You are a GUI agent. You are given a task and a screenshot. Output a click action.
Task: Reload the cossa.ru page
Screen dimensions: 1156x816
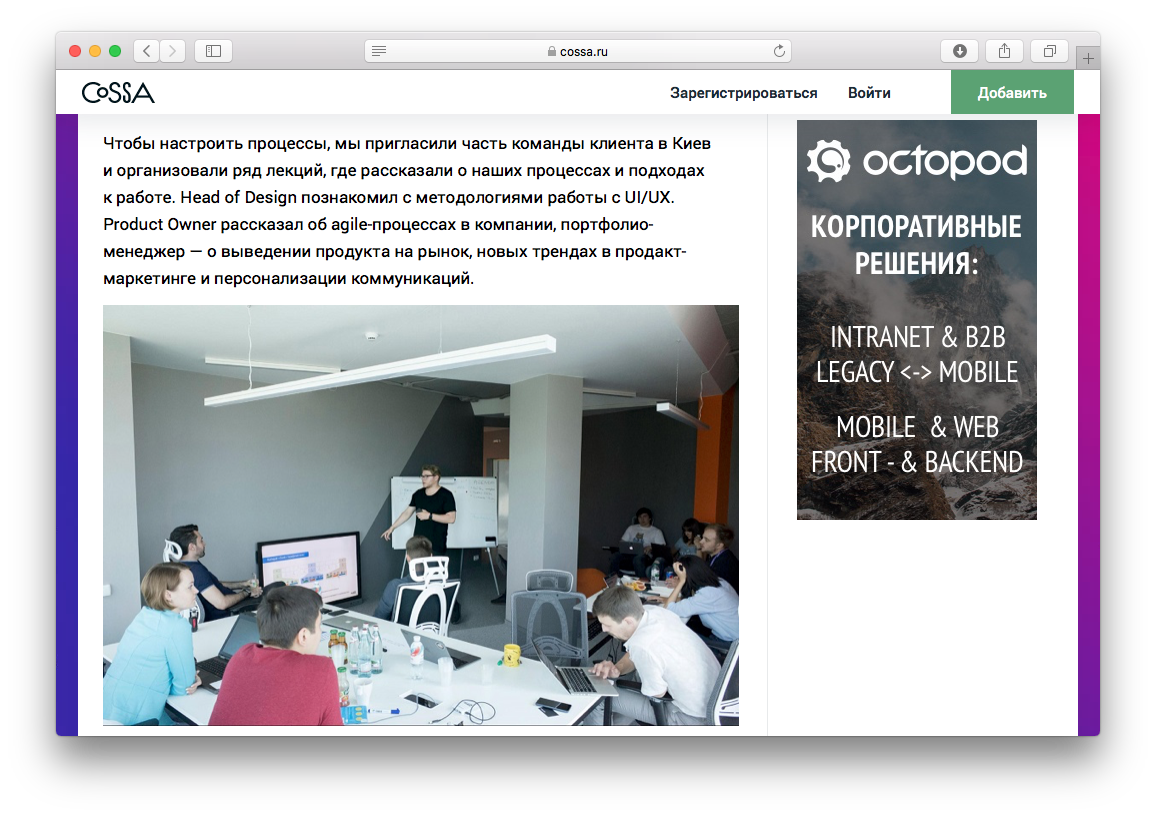coord(779,51)
